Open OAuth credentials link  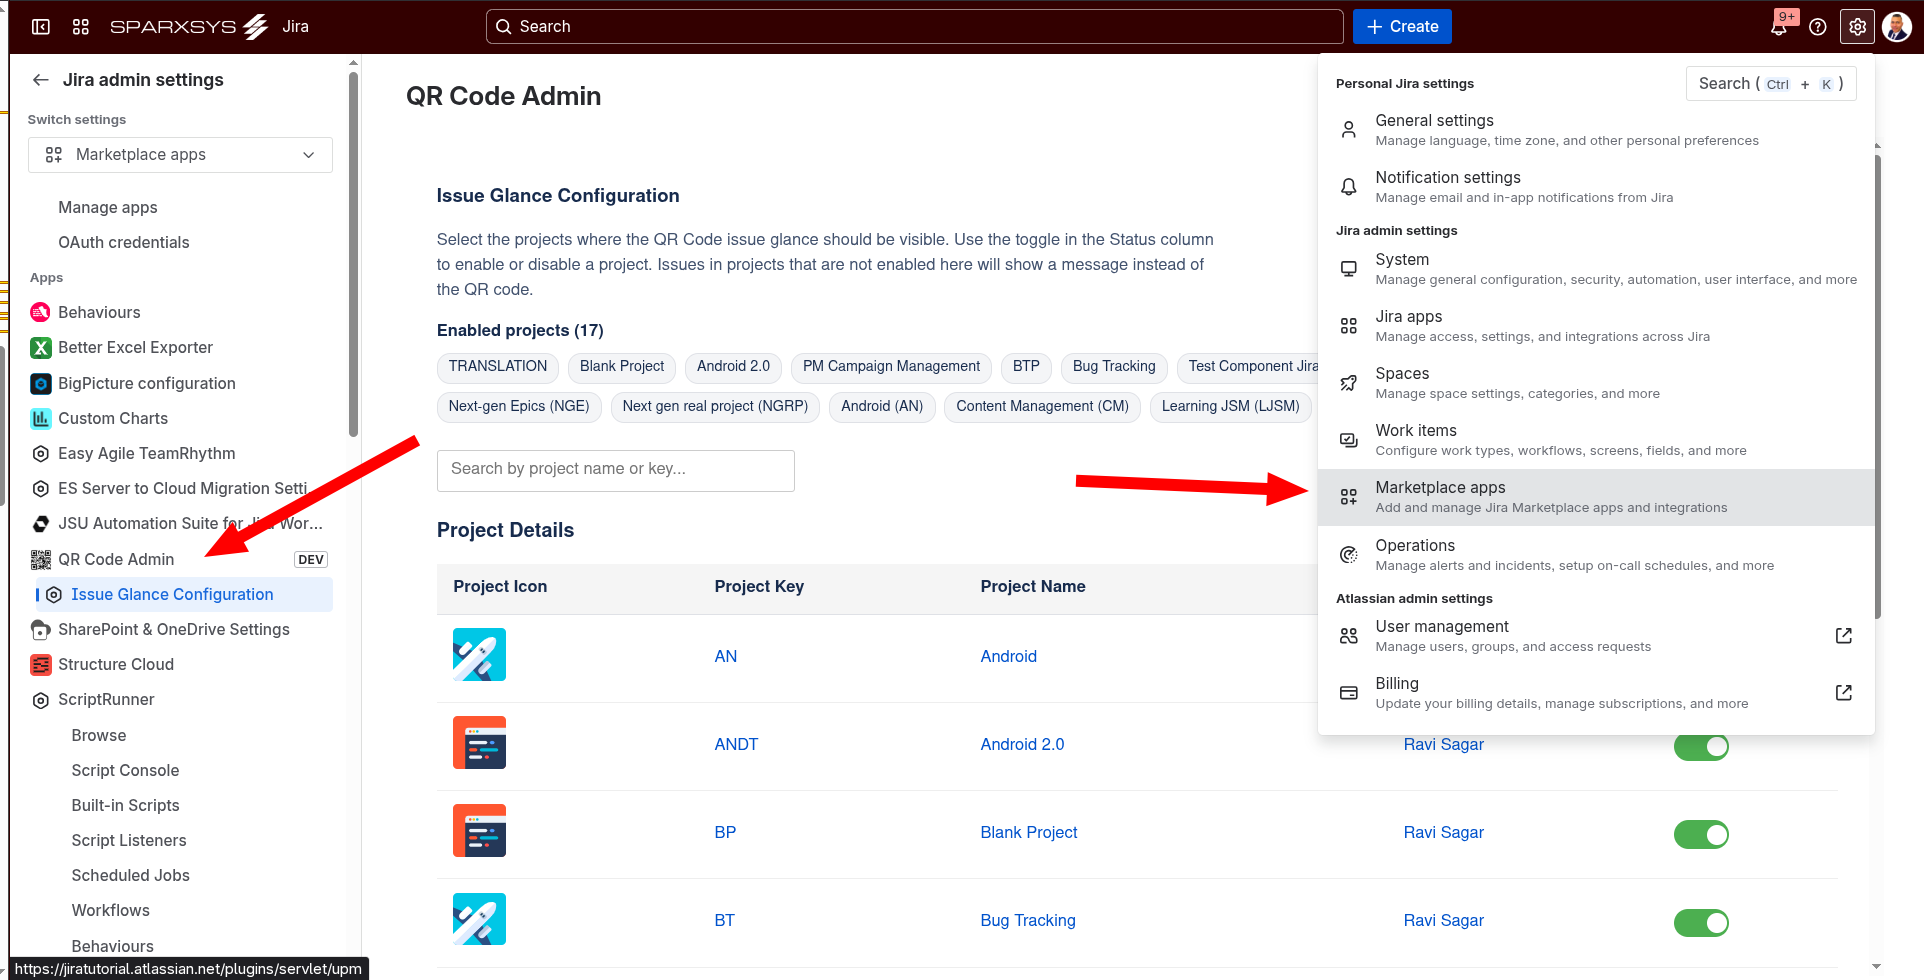(x=124, y=242)
